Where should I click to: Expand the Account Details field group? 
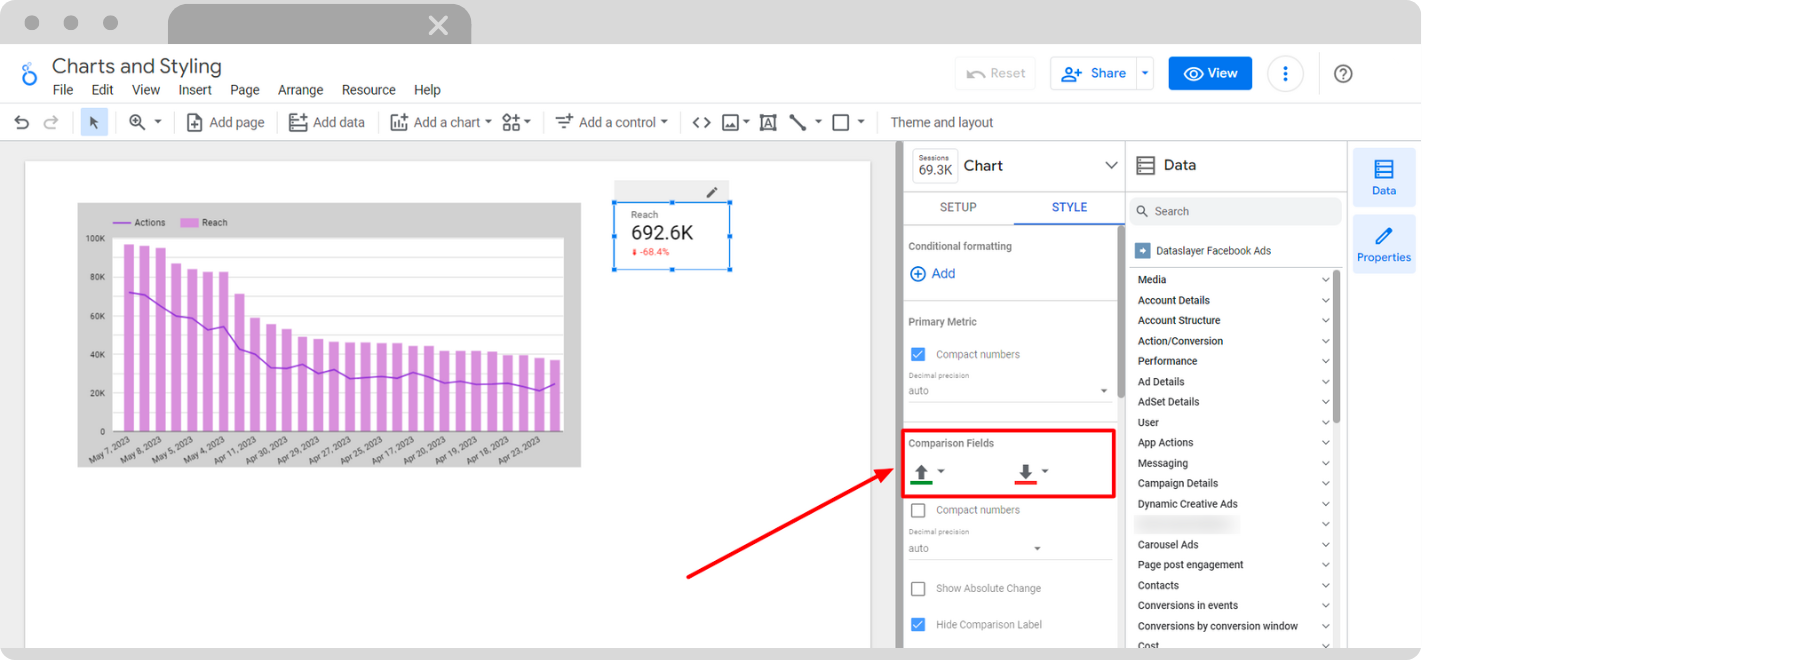(x=1233, y=300)
